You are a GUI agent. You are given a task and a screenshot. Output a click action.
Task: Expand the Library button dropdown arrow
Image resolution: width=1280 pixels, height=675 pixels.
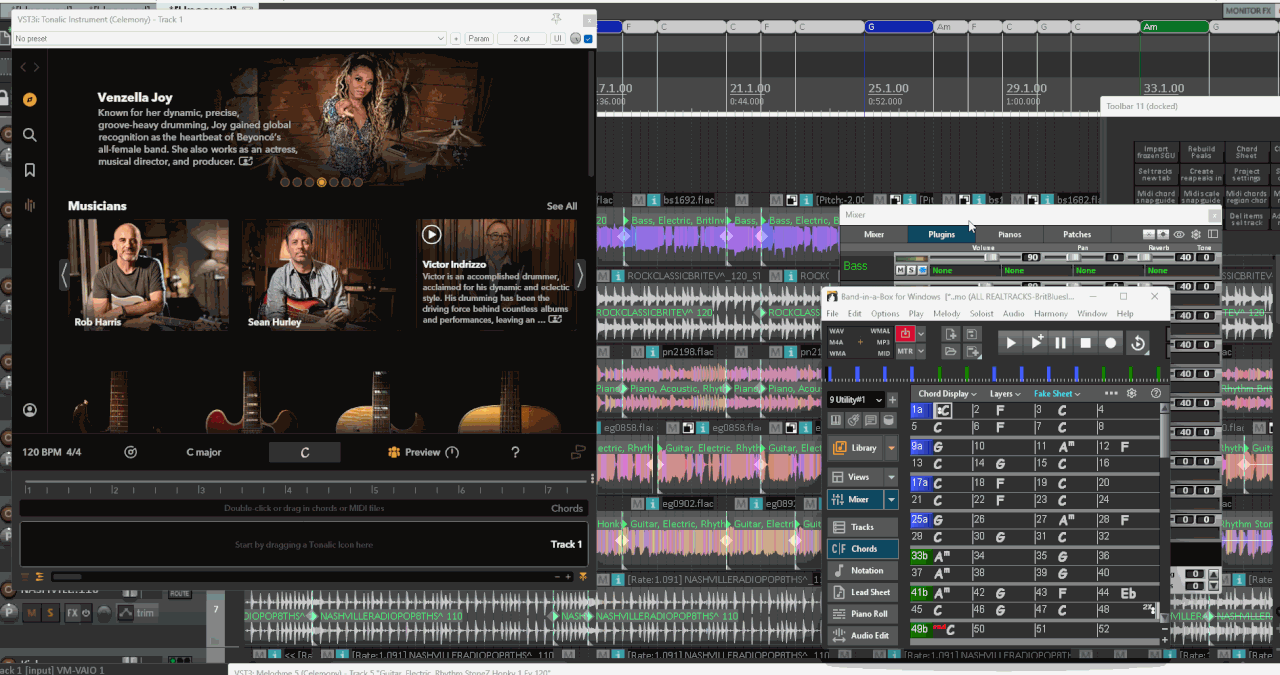point(892,448)
